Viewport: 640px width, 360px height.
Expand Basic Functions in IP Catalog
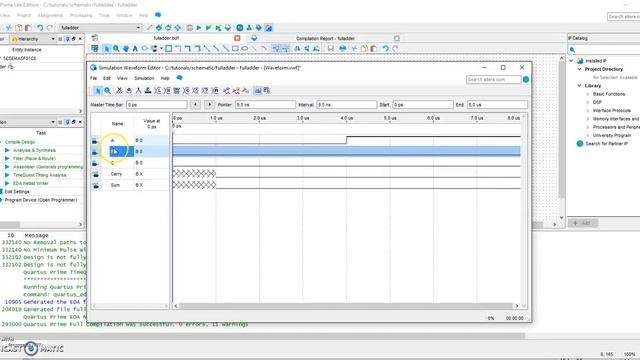pyautogui.click(x=588, y=94)
